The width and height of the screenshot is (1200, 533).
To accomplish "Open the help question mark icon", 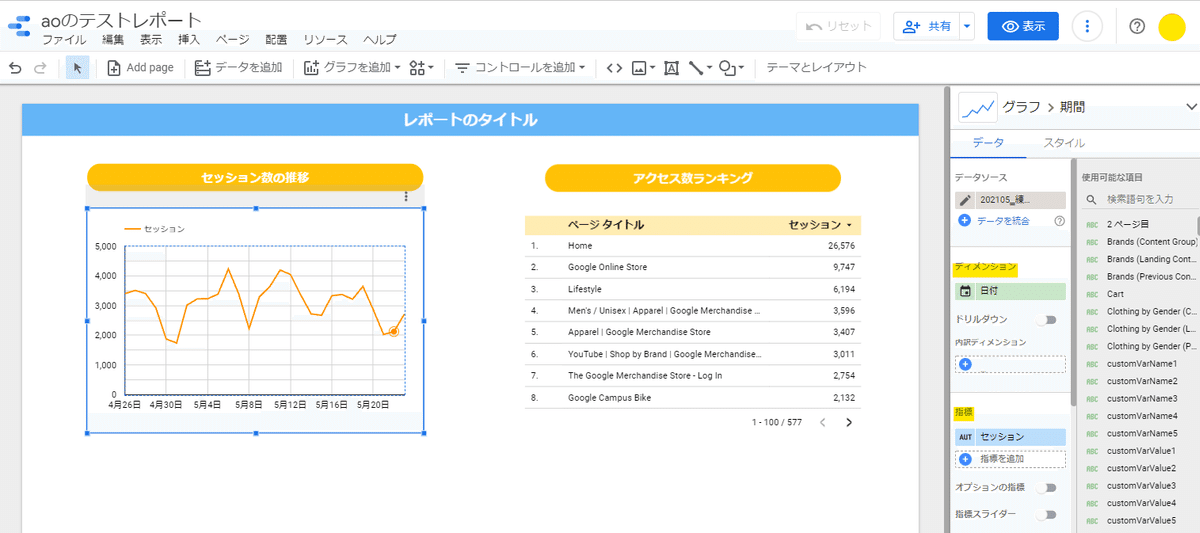I will pos(1137,27).
